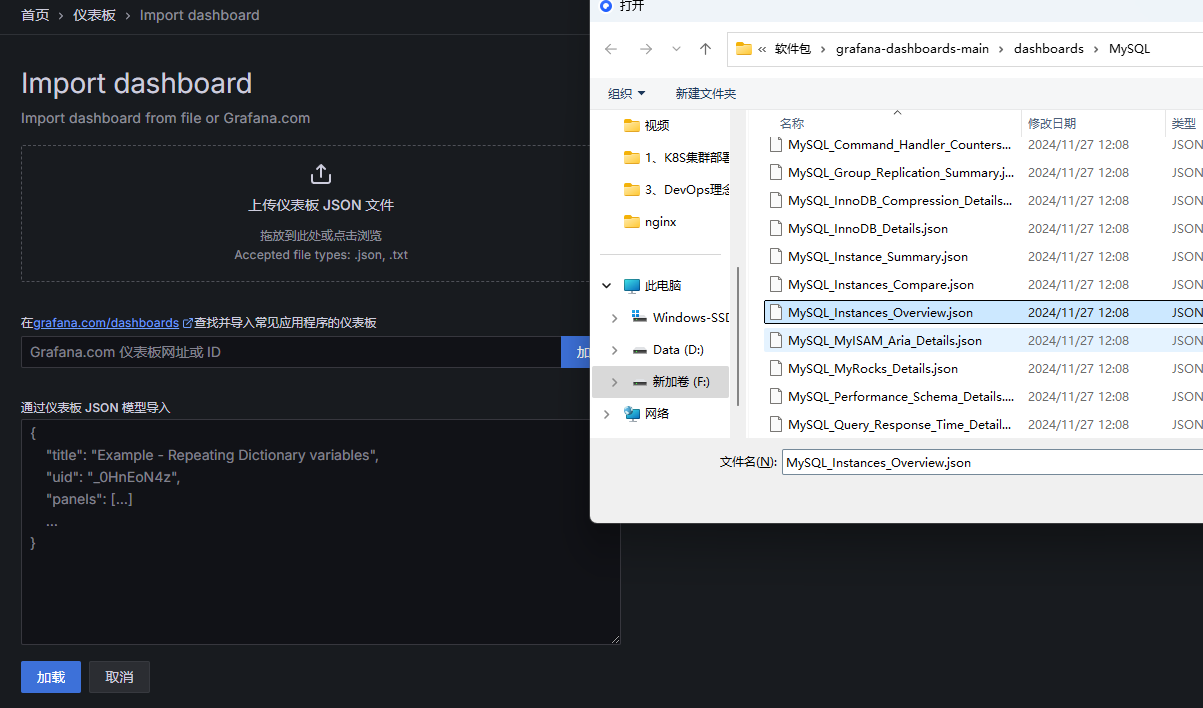The image size is (1203, 708).
Task: Sort files by the 类型 column header
Action: 1185,123
